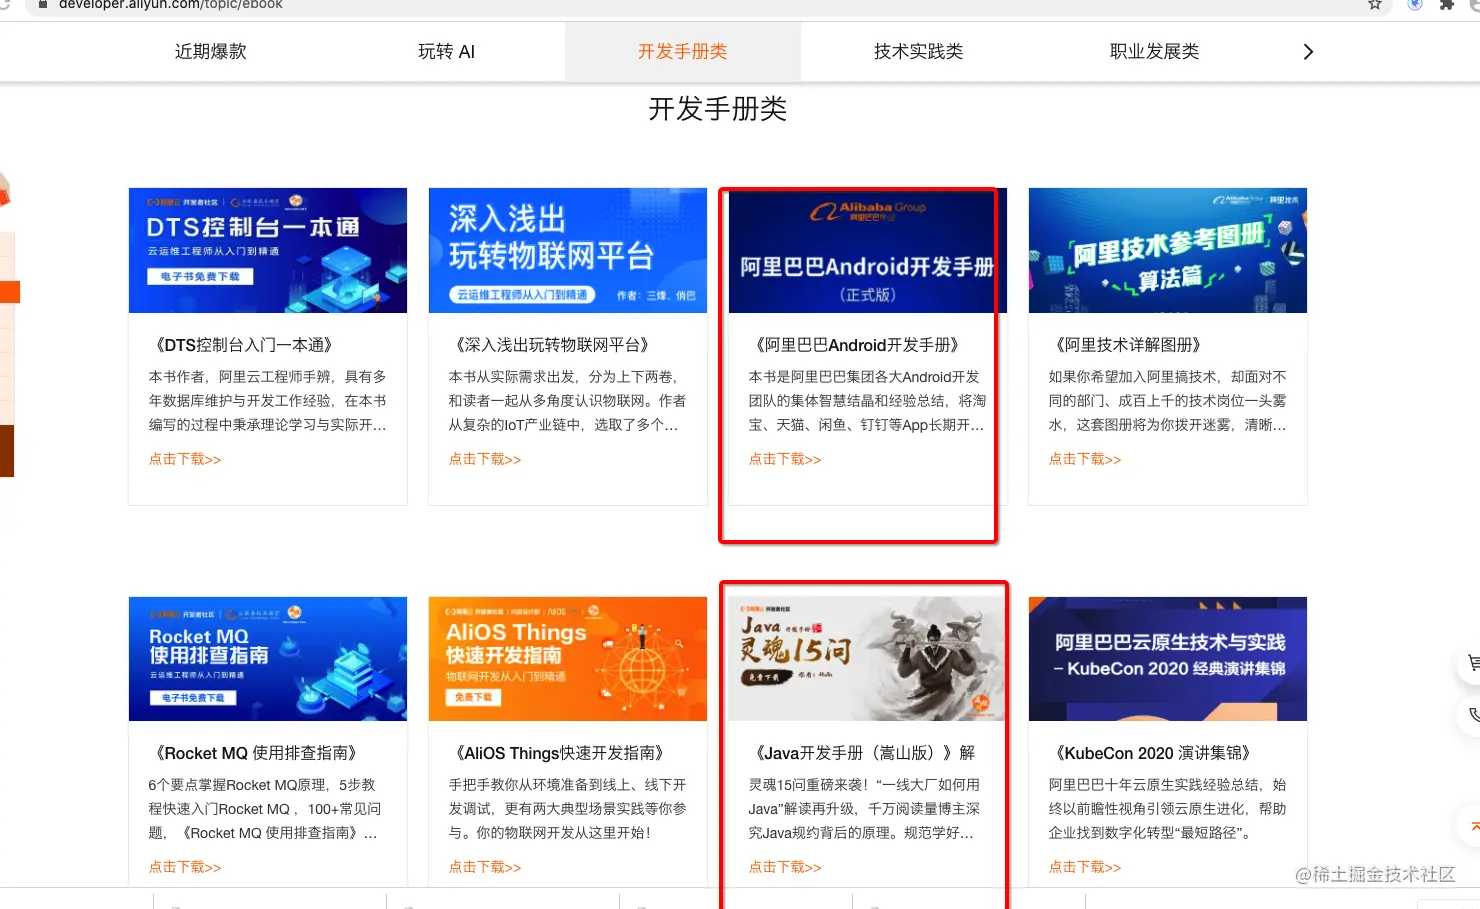Open the 阿里巴巴Android开发手册 cover image

[868, 250]
